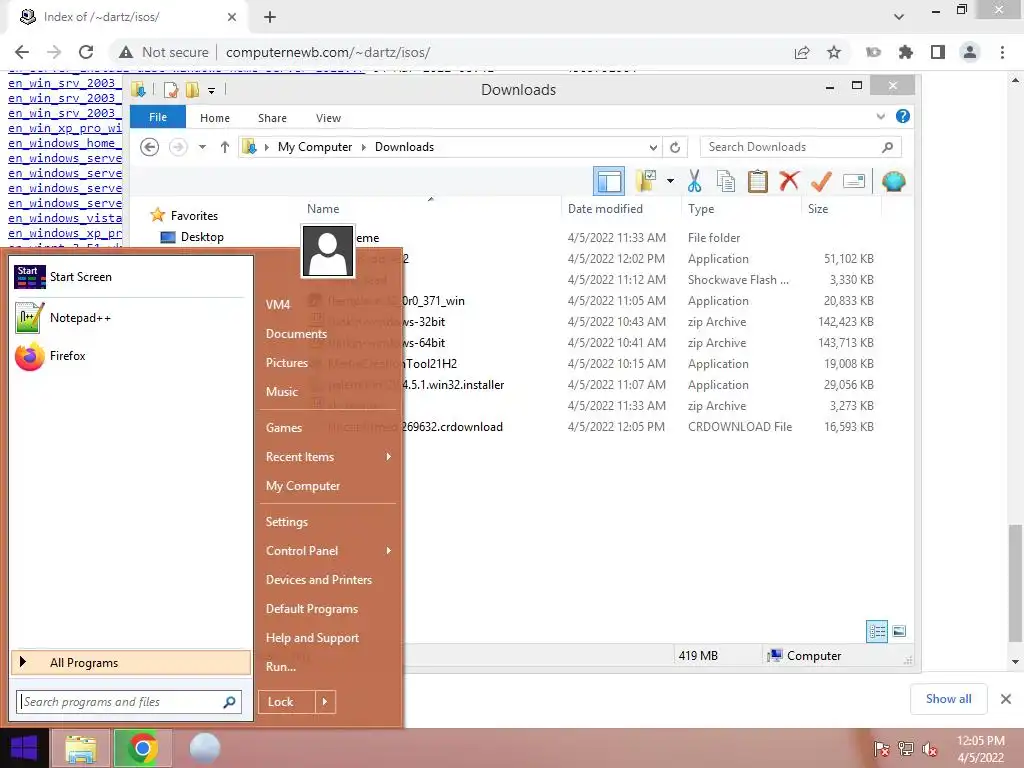Click the Lock button
The image size is (1024, 768).
point(286,702)
